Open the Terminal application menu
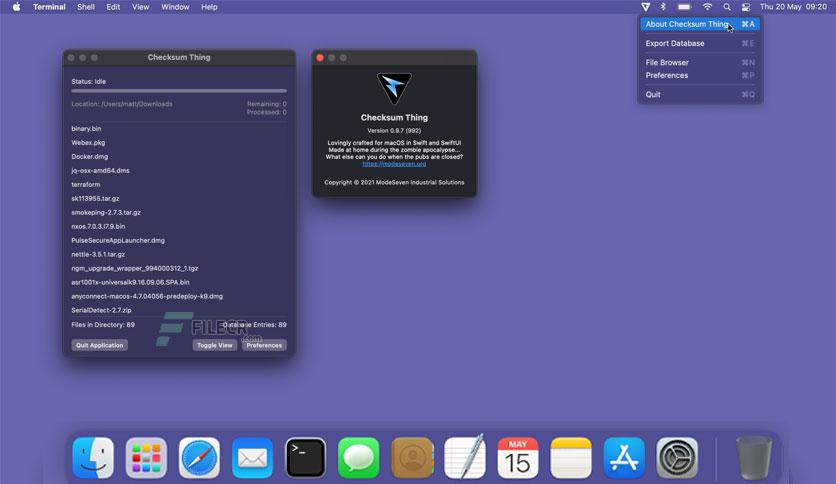Image resolution: width=836 pixels, height=484 pixels. (x=49, y=7)
